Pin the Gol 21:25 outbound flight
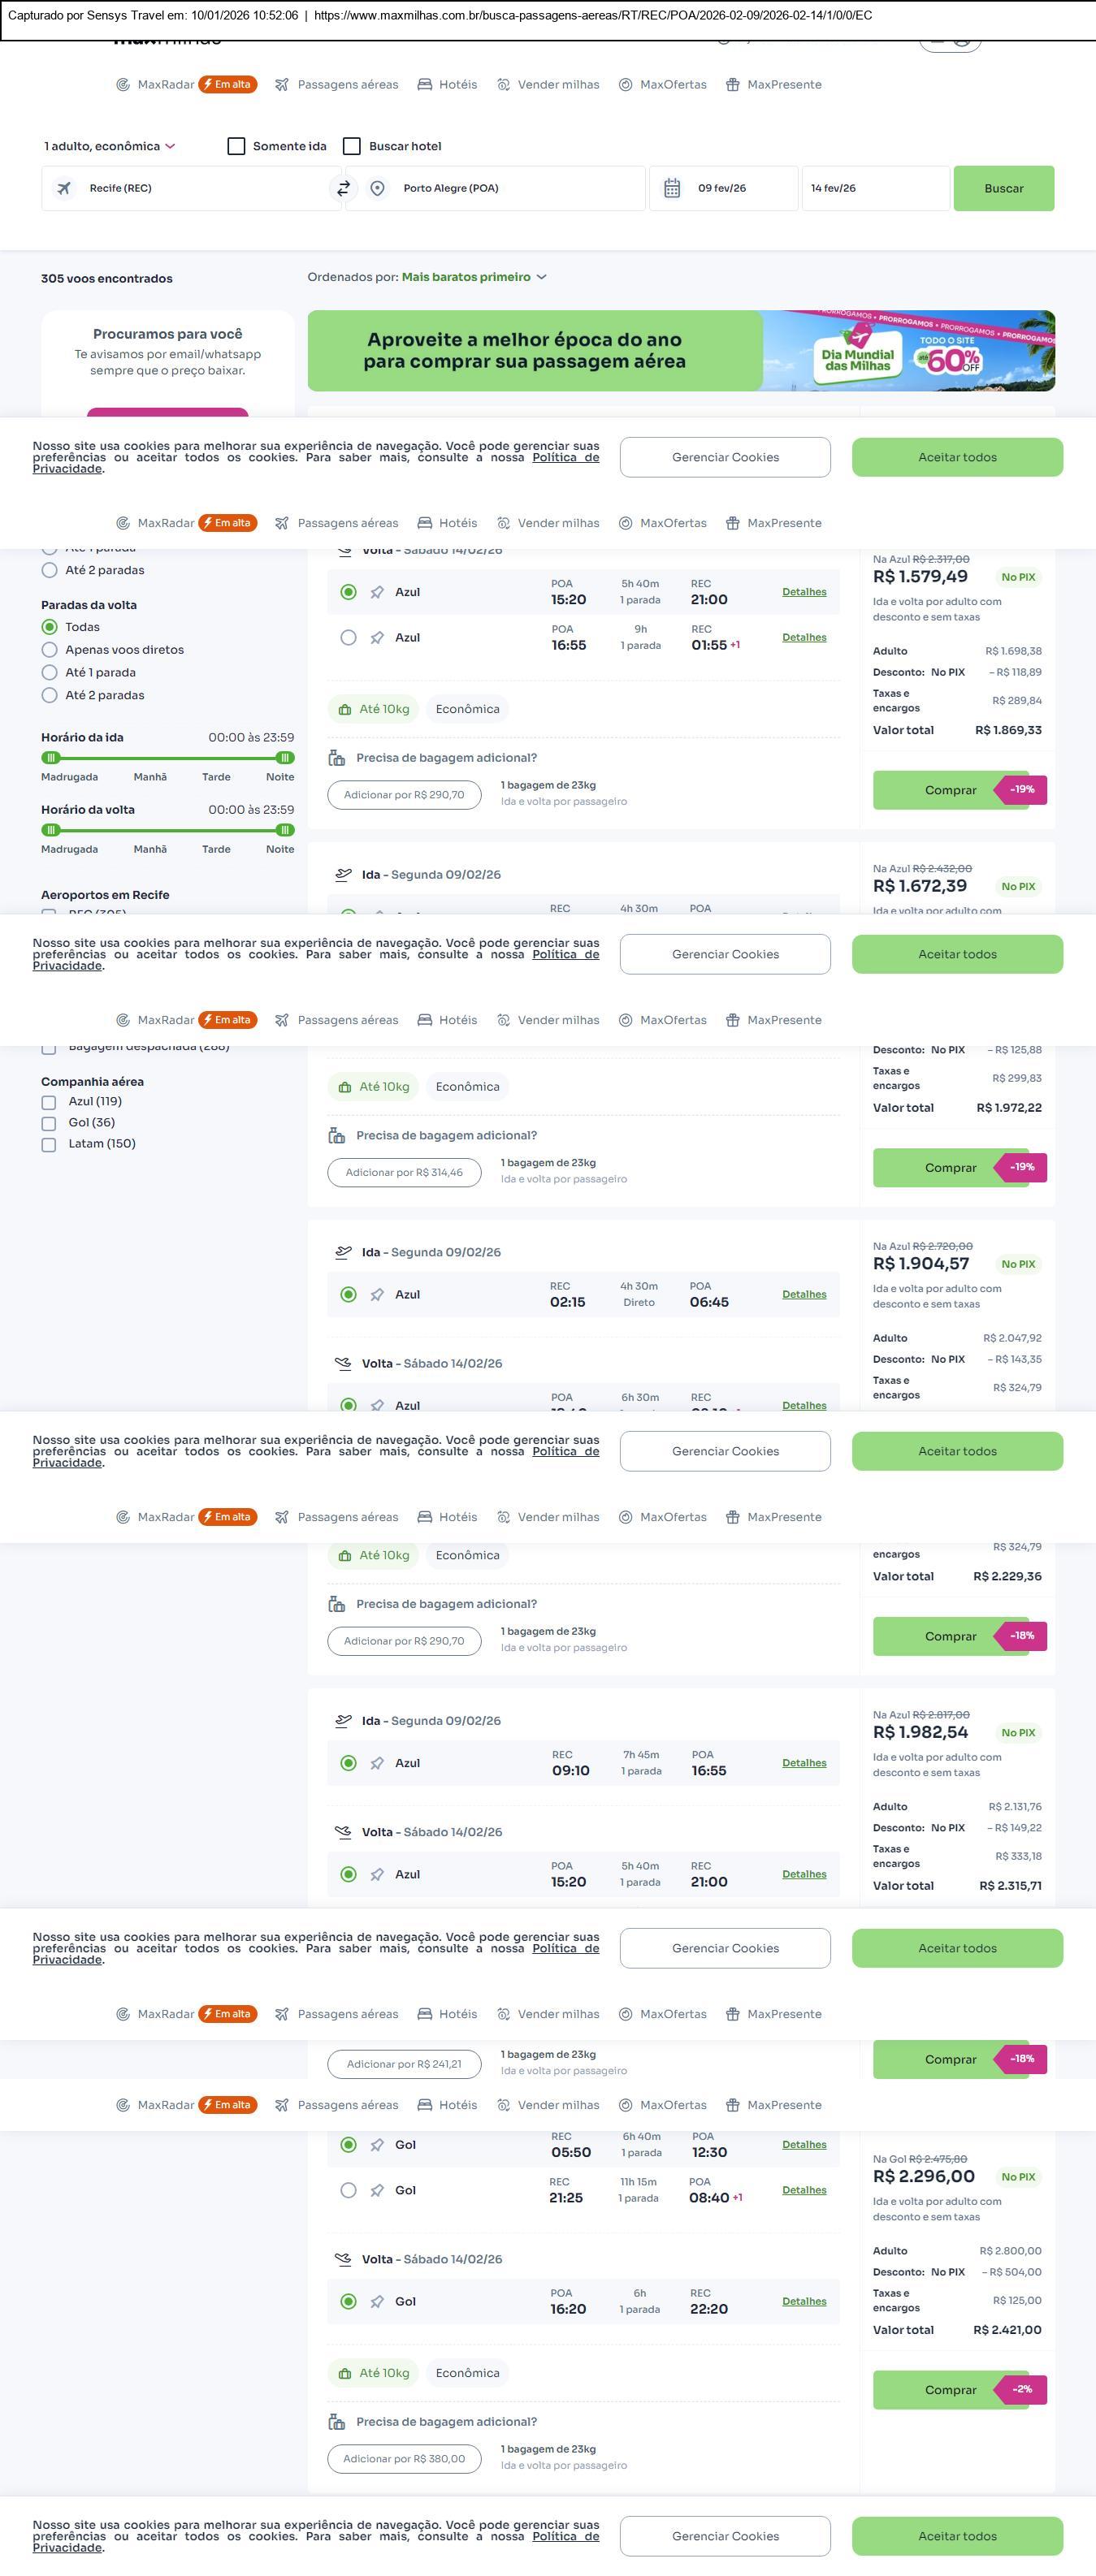The width and height of the screenshot is (1096, 2576). click(377, 2190)
